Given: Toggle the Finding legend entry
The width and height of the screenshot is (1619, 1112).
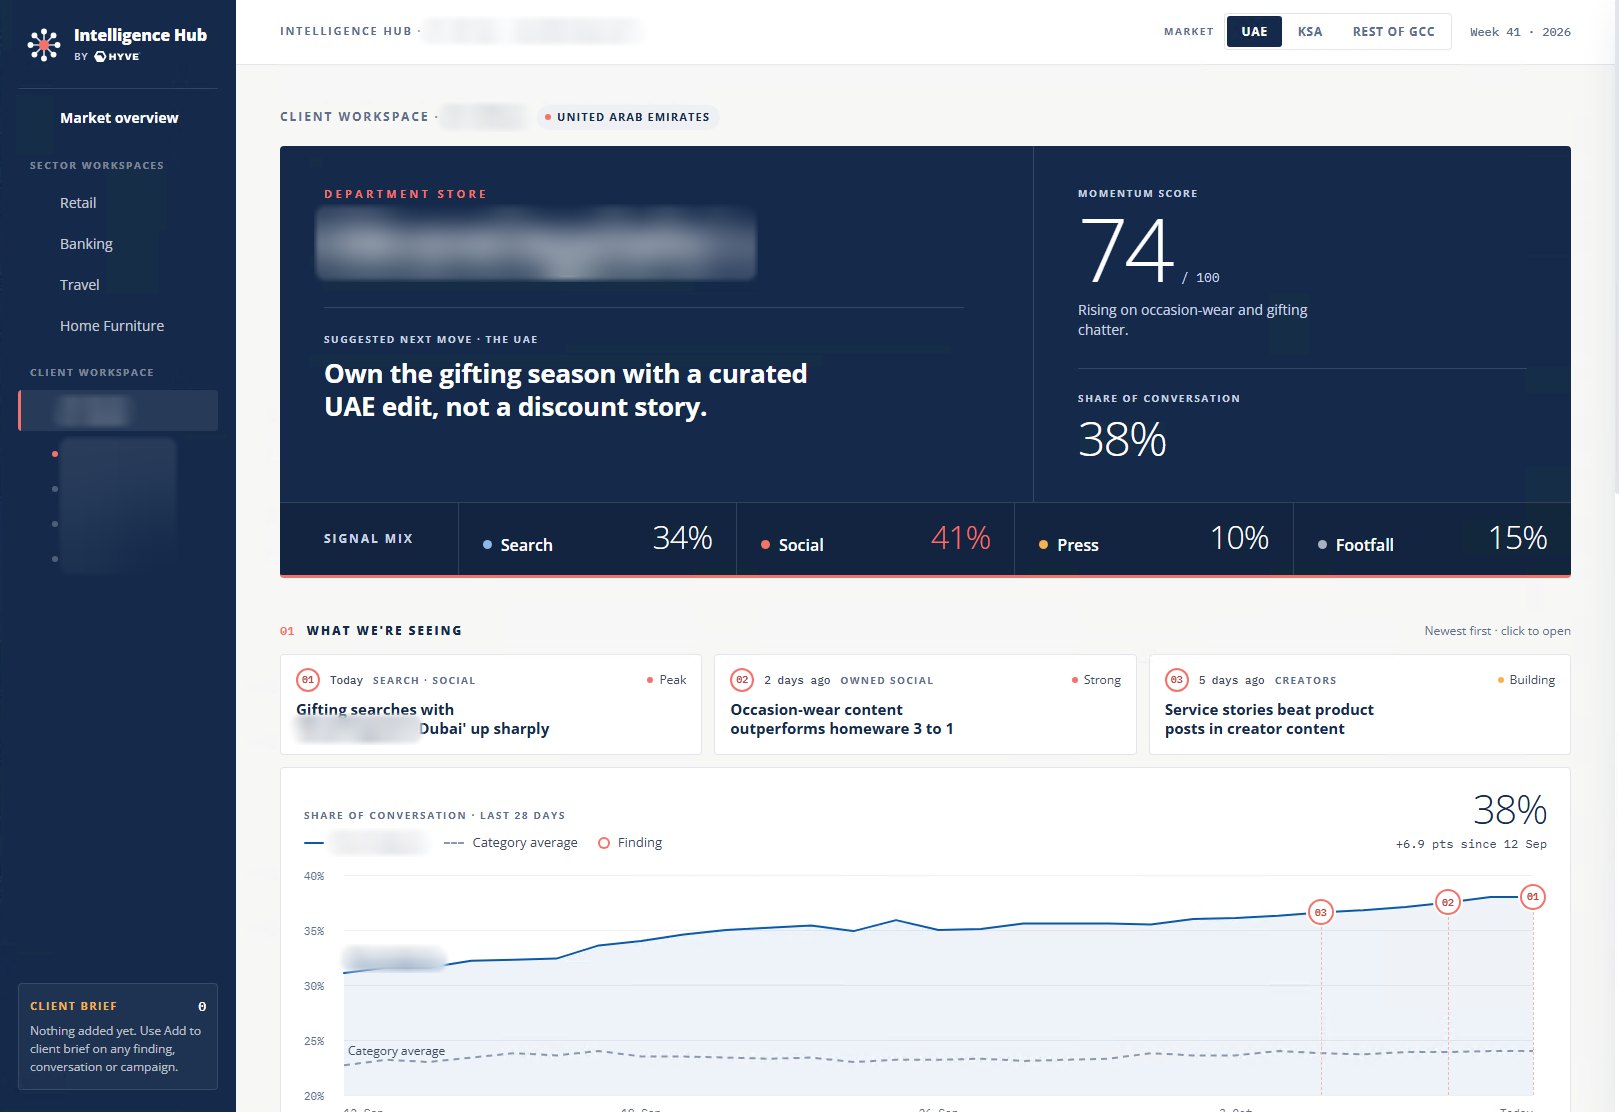Looking at the screenshot, I should tap(630, 843).
